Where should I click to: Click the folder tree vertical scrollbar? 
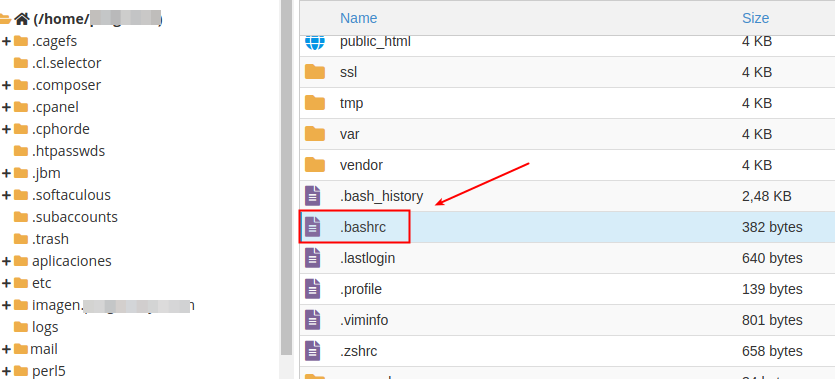286,177
